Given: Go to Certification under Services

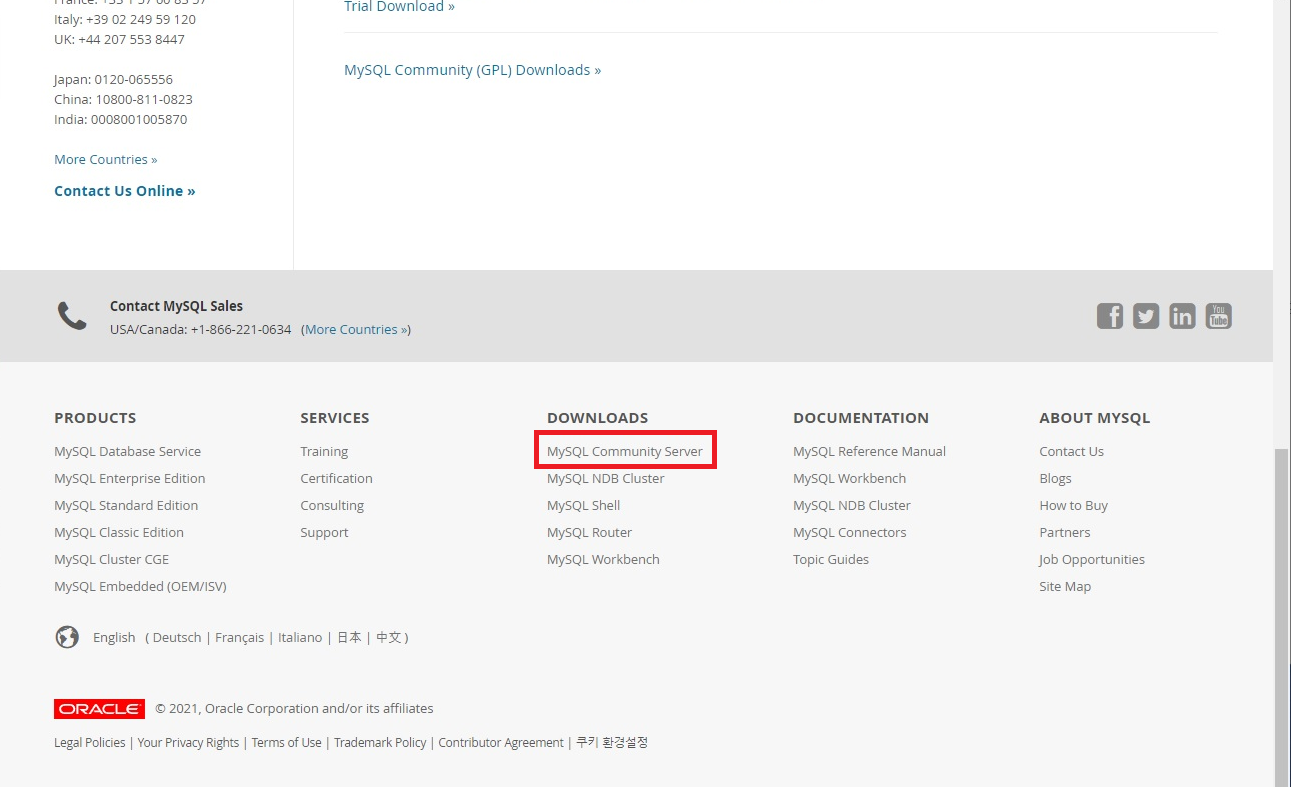Looking at the screenshot, I should click(336, 479).
